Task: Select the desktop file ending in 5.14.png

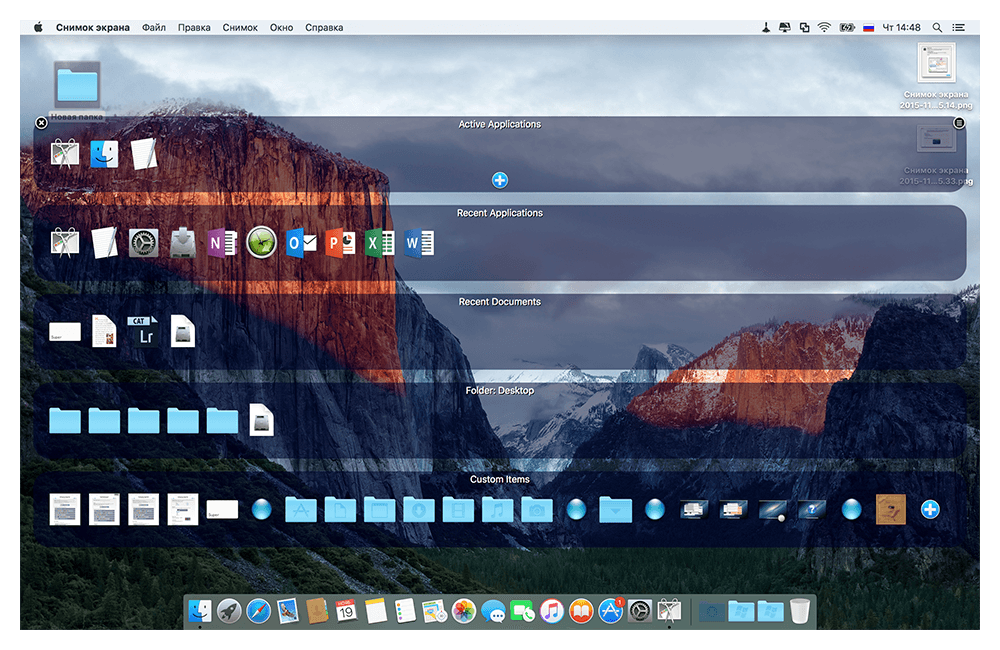Action: (936, 76)
